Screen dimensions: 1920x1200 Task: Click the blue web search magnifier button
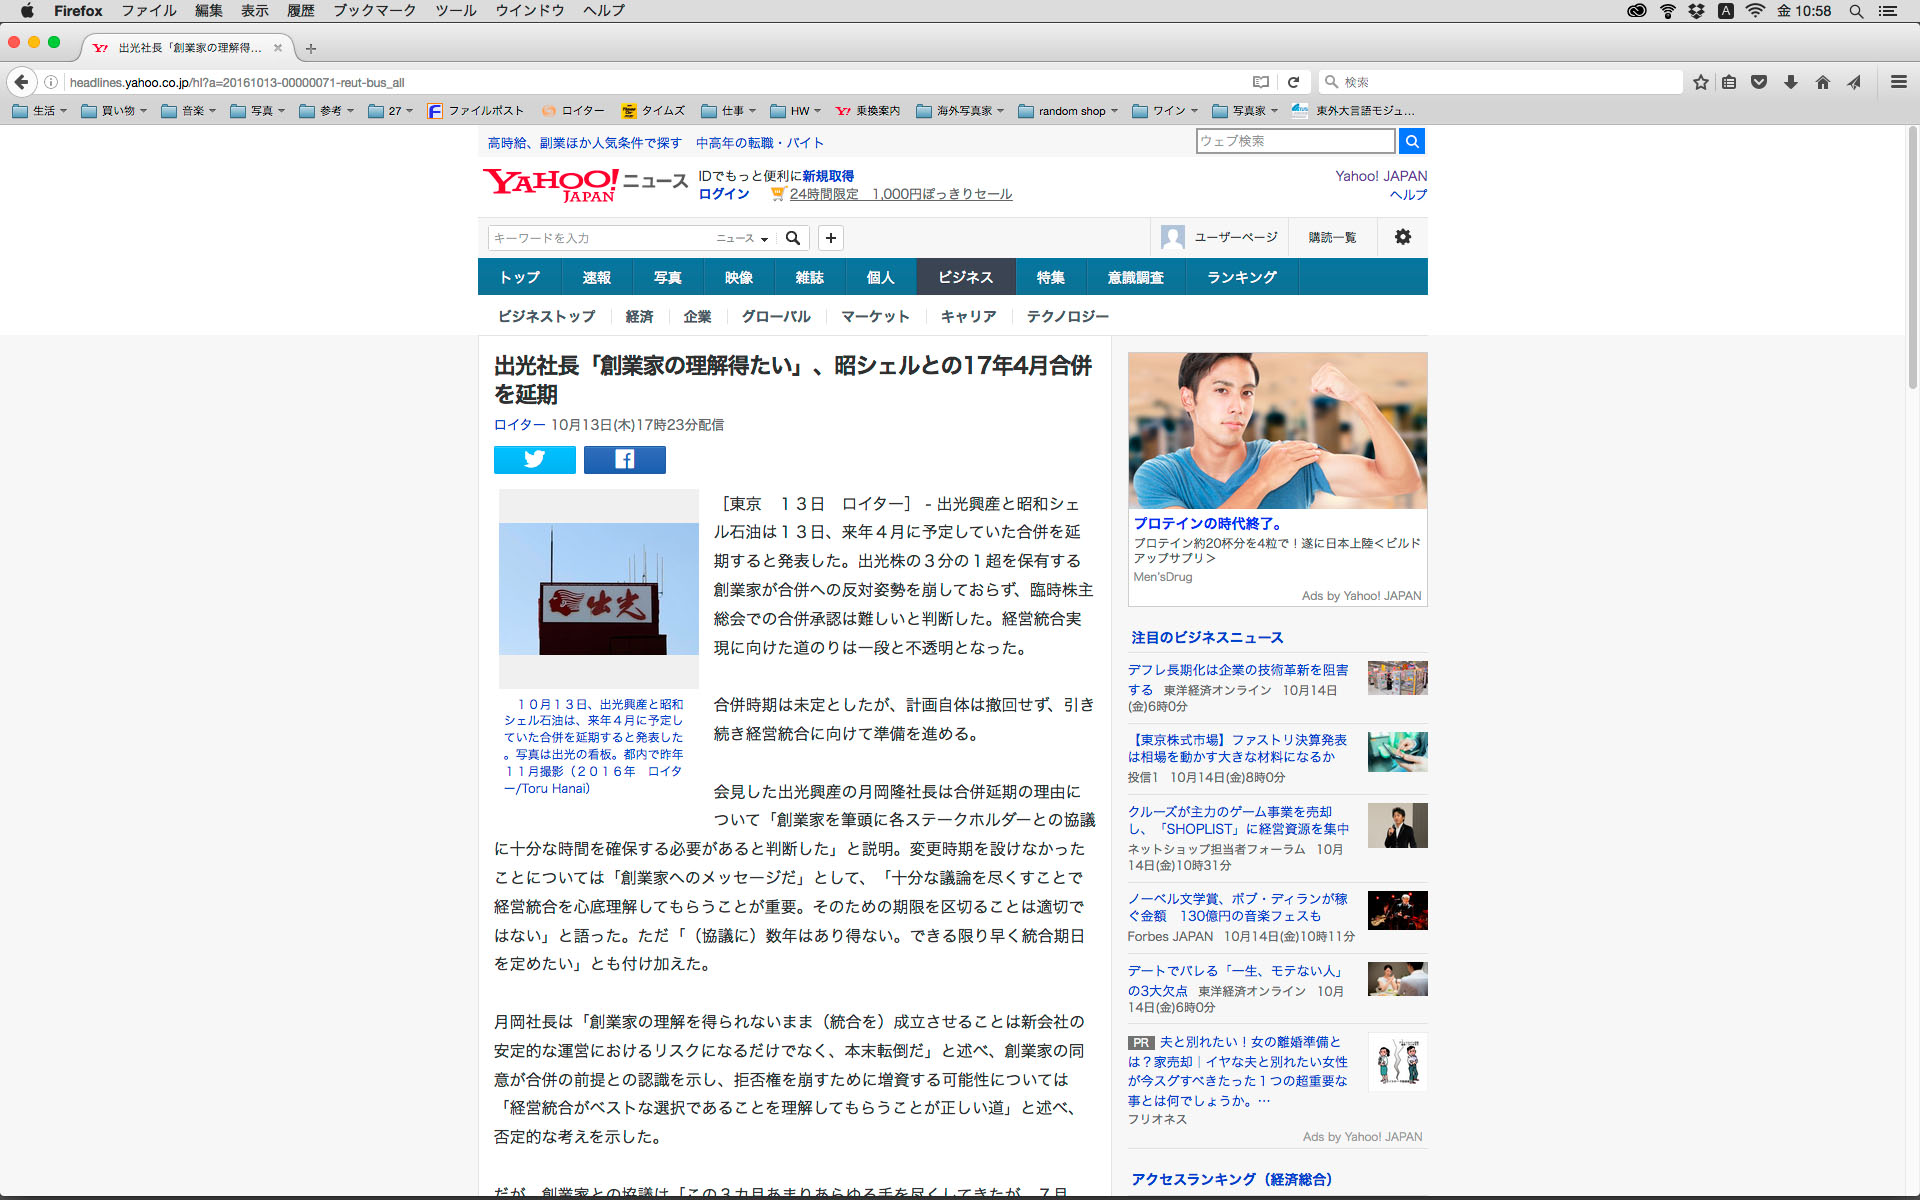coord(1411,142)
